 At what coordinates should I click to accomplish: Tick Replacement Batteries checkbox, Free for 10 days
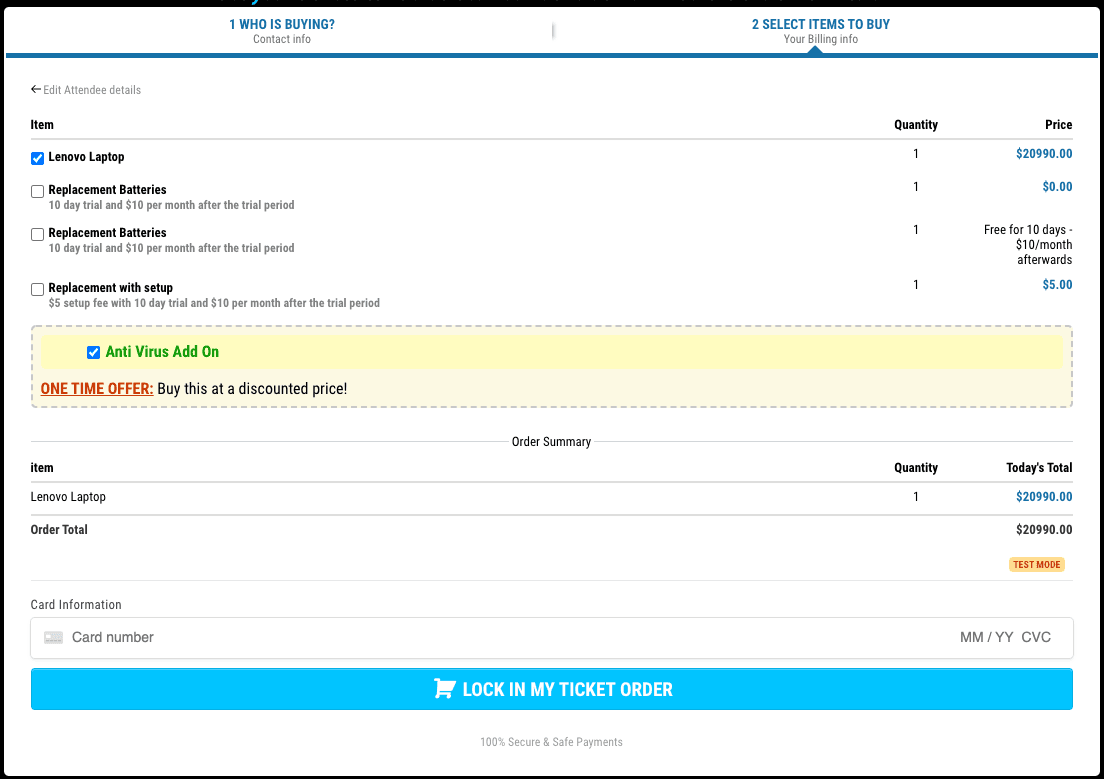[37, 235]
